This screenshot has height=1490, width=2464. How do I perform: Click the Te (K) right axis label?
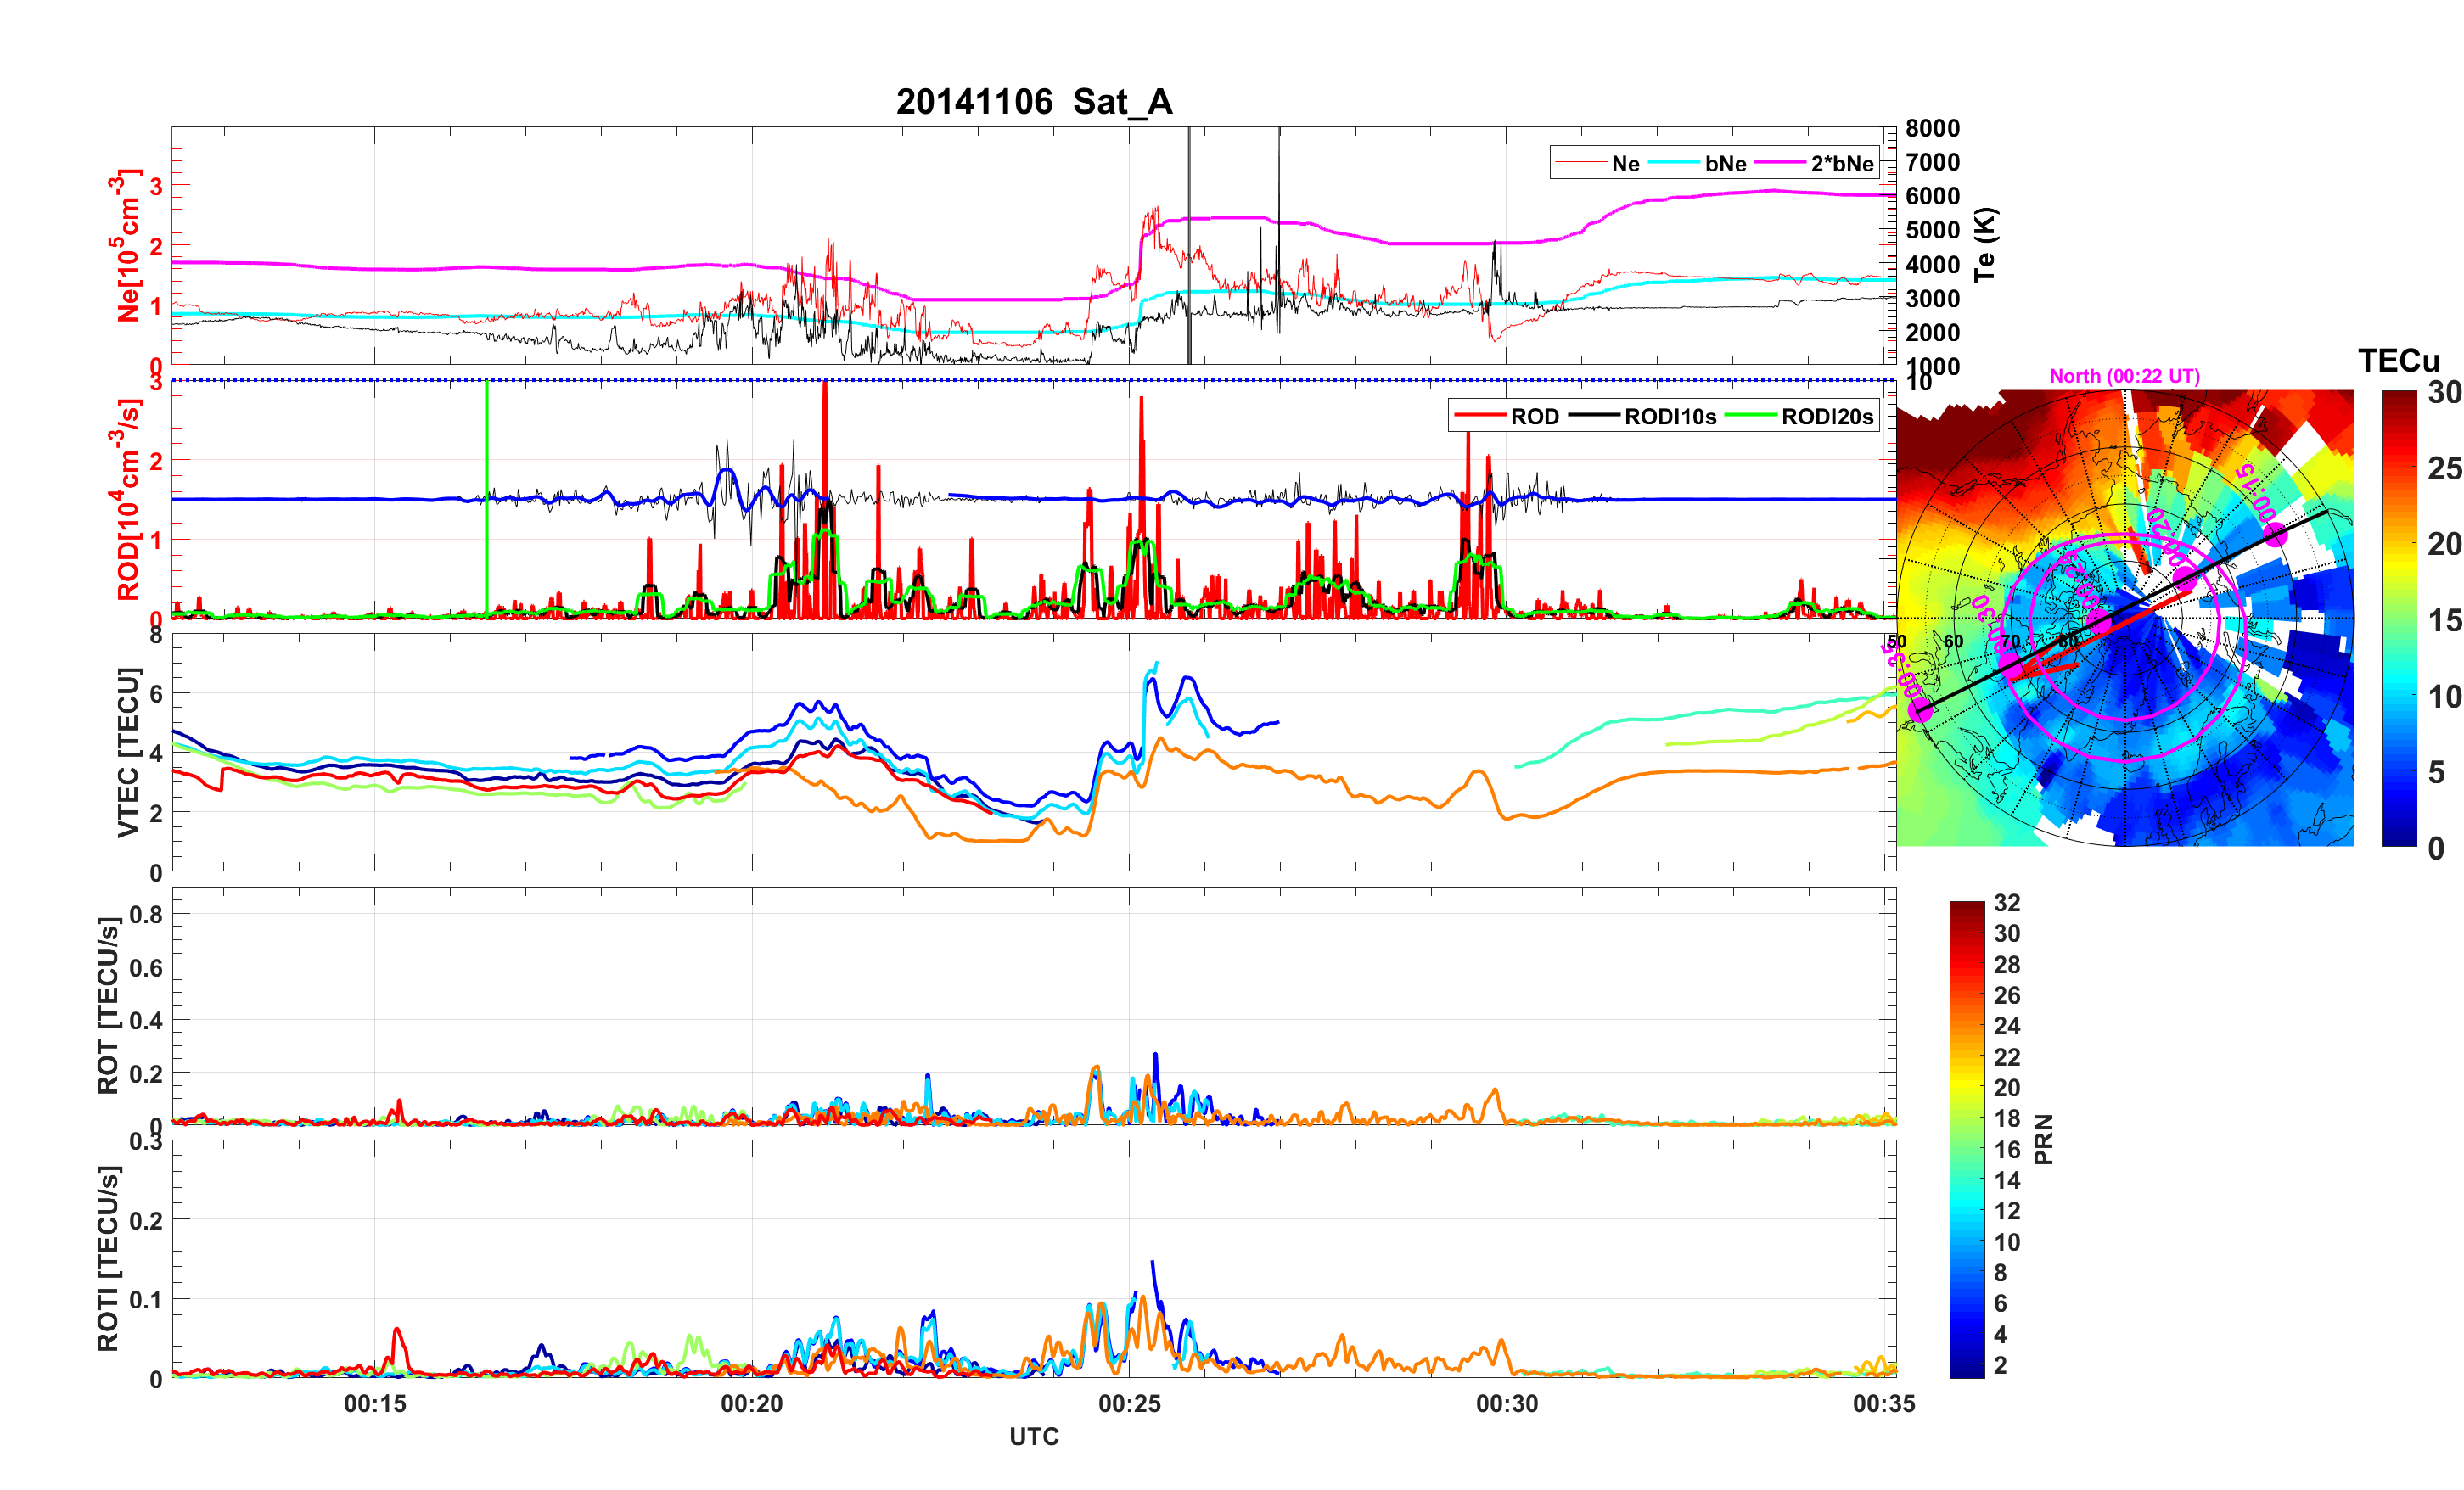(x=1985, y=245)
